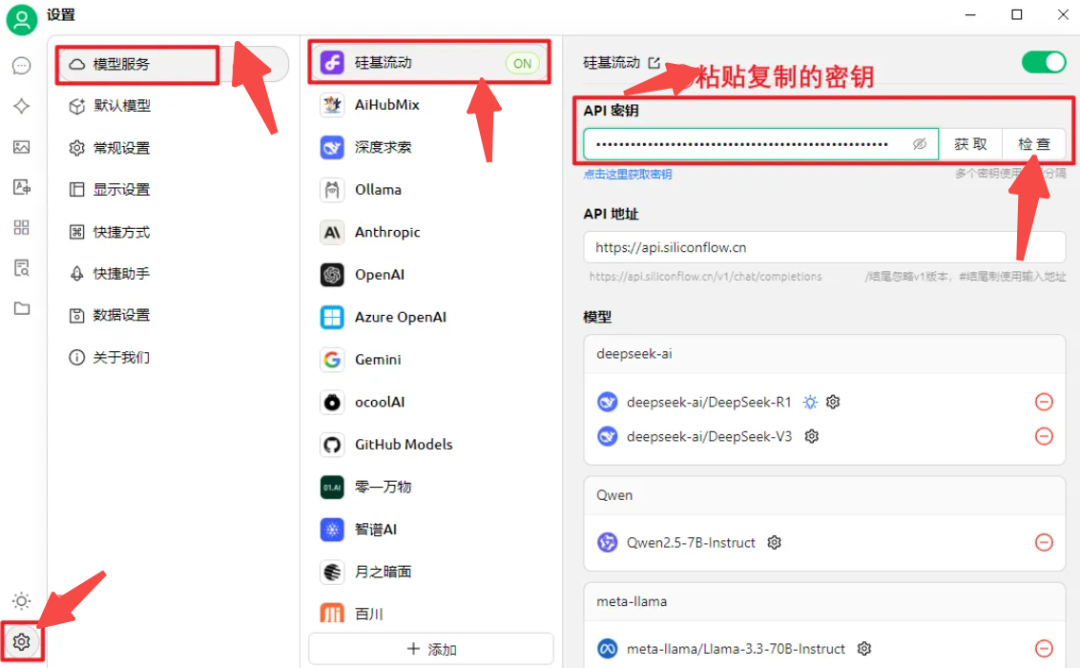Viewport: 1080px width, 668px height.
Task: Select the 深度求索 provider
Action: coord(430,147)
